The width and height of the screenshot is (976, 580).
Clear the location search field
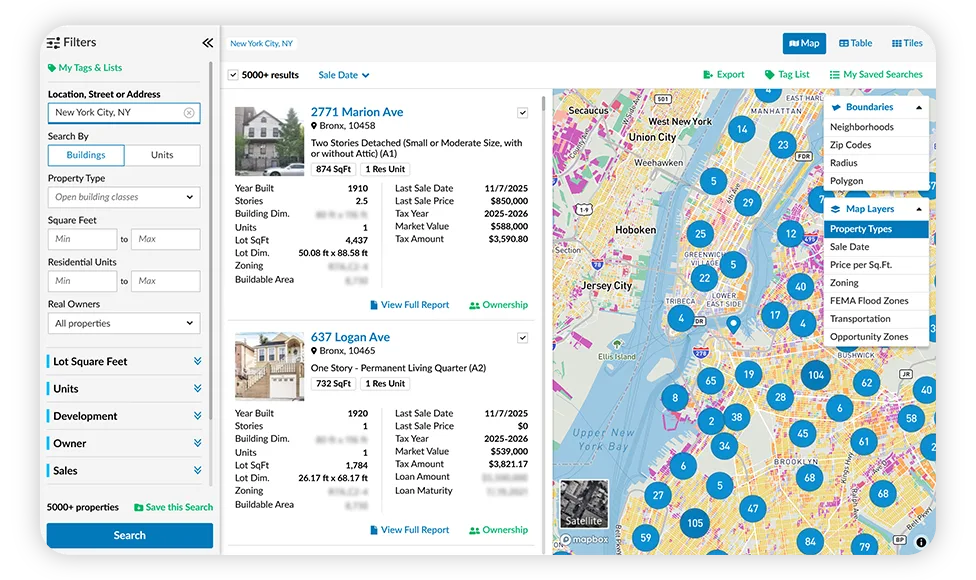click(189, 113)
